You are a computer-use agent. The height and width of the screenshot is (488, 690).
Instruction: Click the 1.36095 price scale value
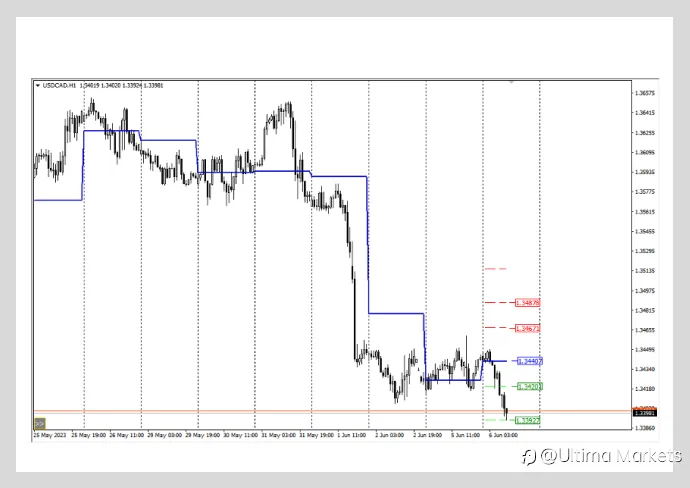coord(645,153)
